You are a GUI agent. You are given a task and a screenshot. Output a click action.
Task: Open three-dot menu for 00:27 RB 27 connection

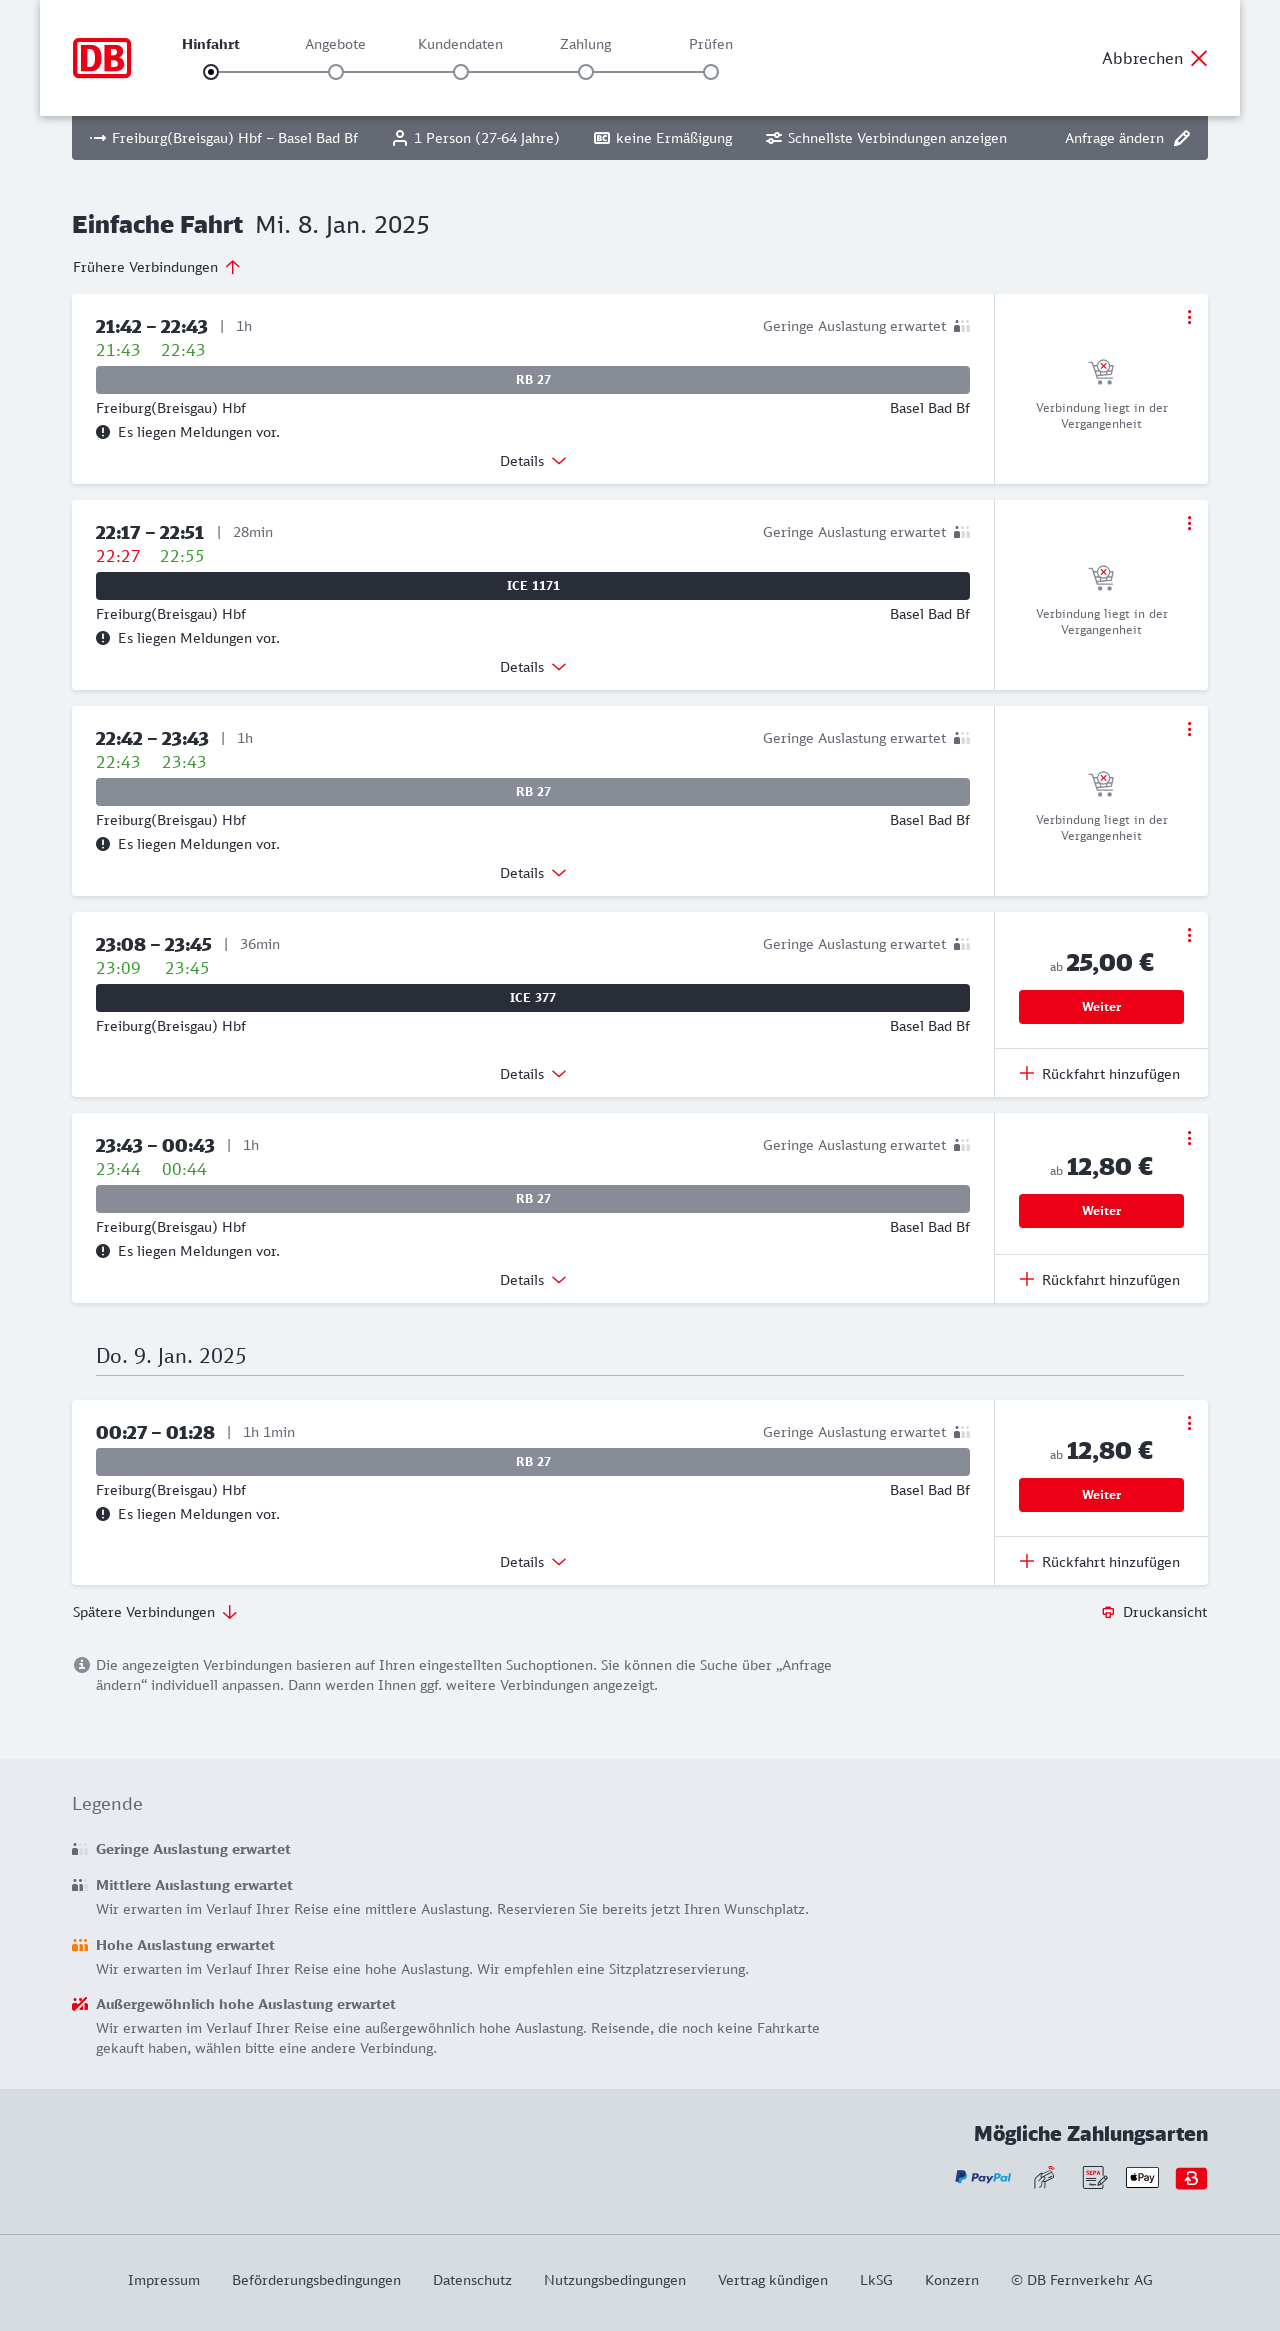(1189, 1423)
